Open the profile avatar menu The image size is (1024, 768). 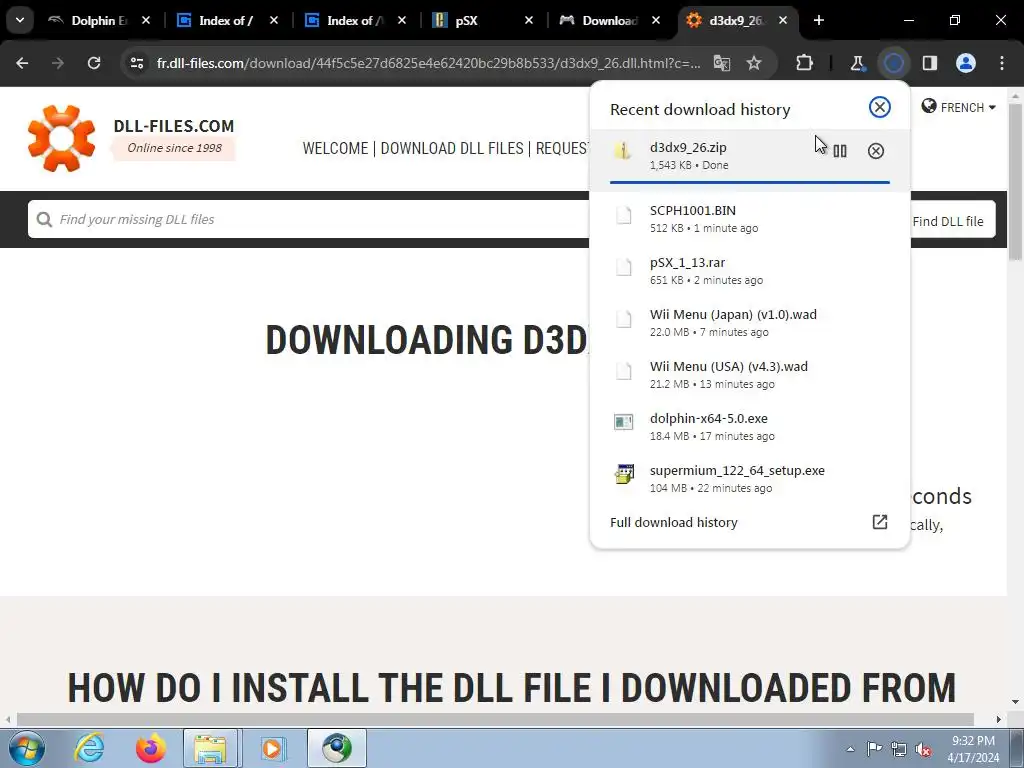(966, 63)
